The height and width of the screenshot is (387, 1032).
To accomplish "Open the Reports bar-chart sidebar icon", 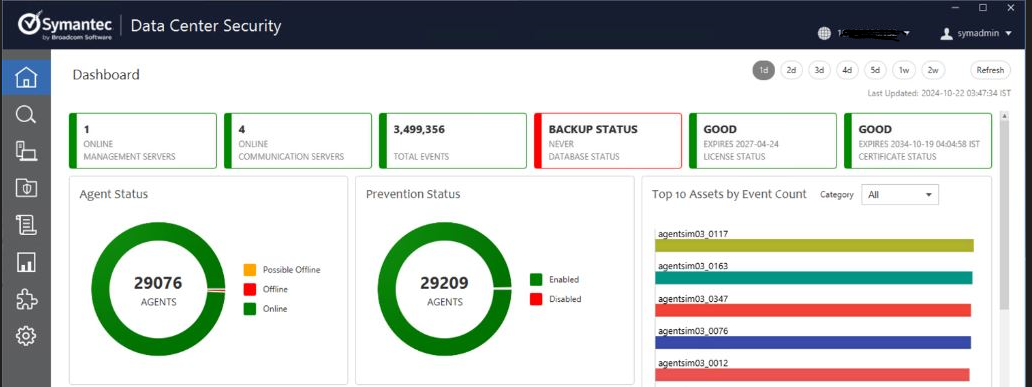I will (x=26, y=262).
